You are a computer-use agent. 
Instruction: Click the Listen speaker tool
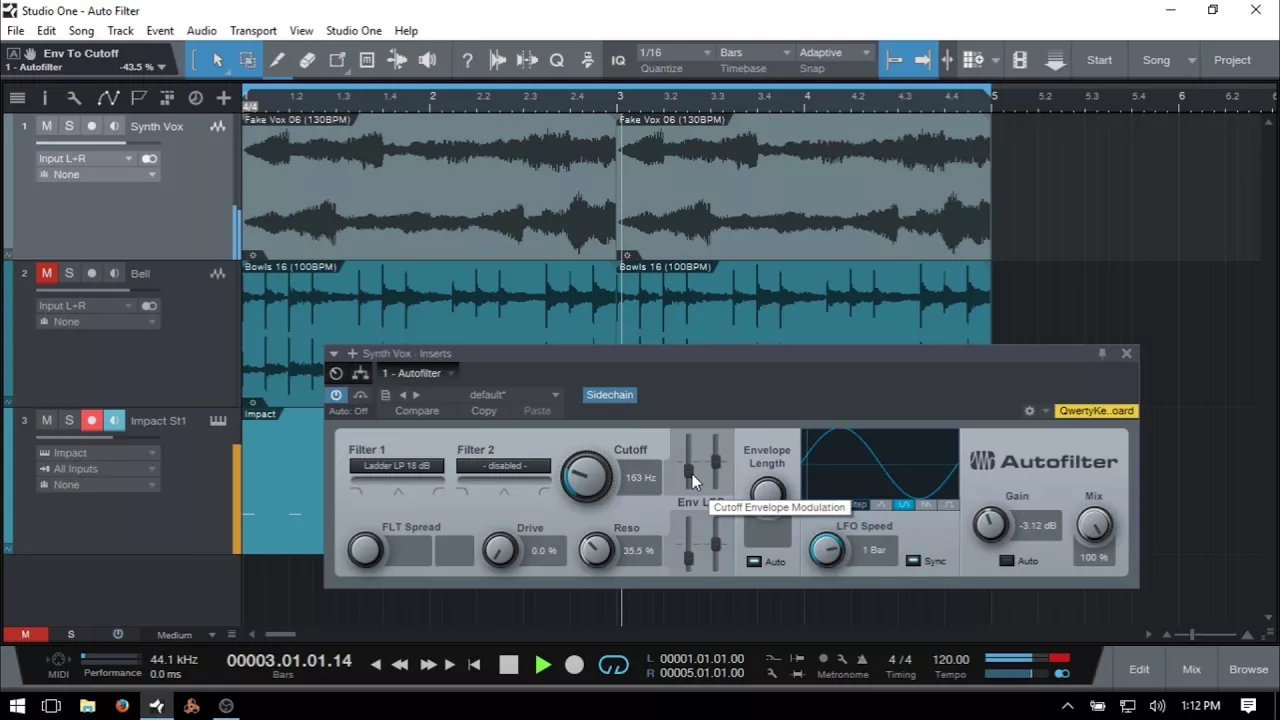click(x=427, y=60)
